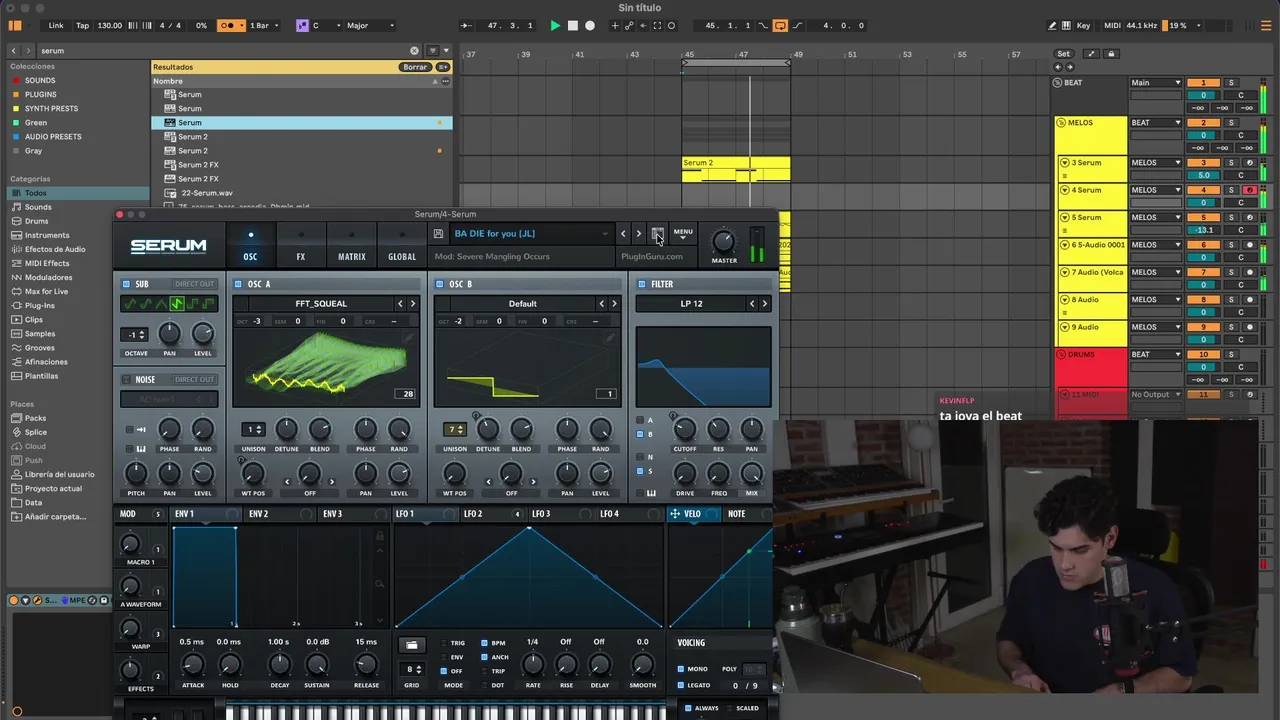
Task: Collapse the MELOS group track
Action: [1061, 123]
